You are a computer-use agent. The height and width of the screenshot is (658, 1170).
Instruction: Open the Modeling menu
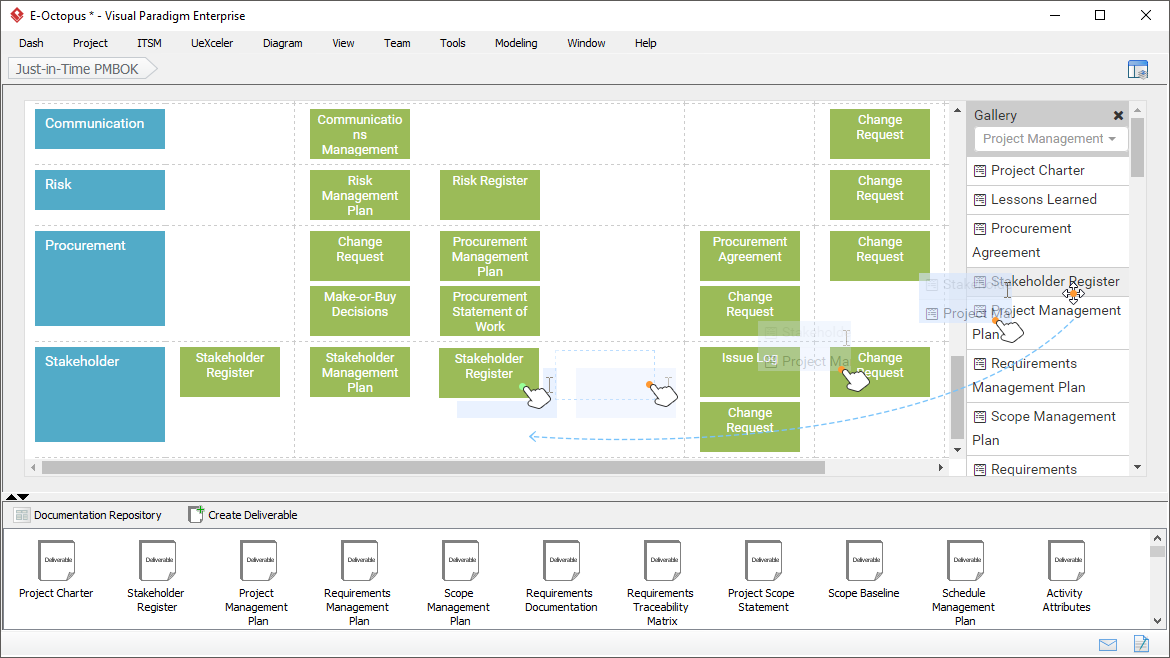[x=516, y=43]
